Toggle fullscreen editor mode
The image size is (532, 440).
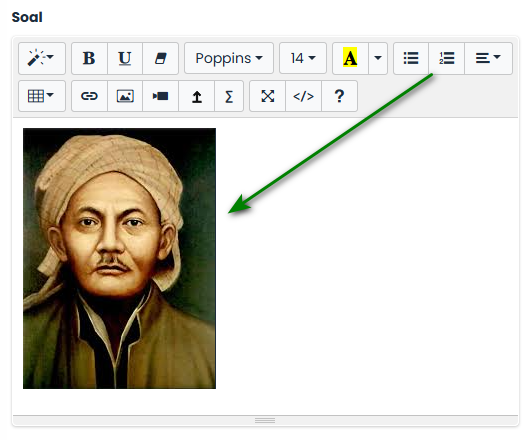pyautogui.click(x=267, y=96)
